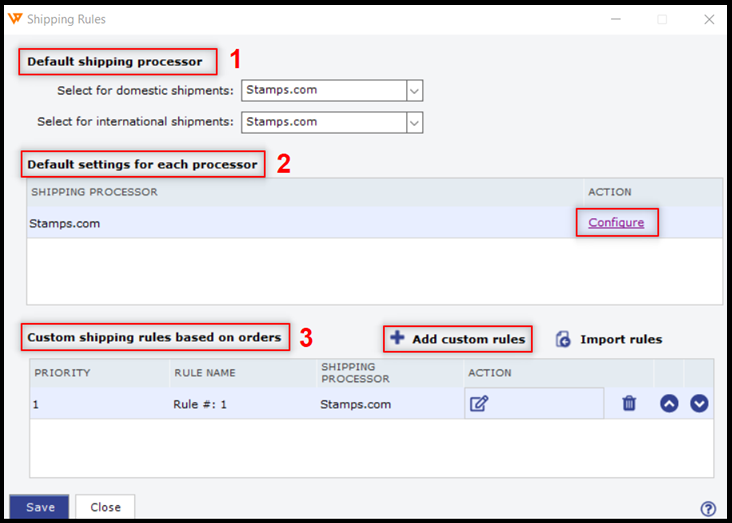Click the international shipments Stamps.com field
Screen dimensions: 732x523
point(323,122)
